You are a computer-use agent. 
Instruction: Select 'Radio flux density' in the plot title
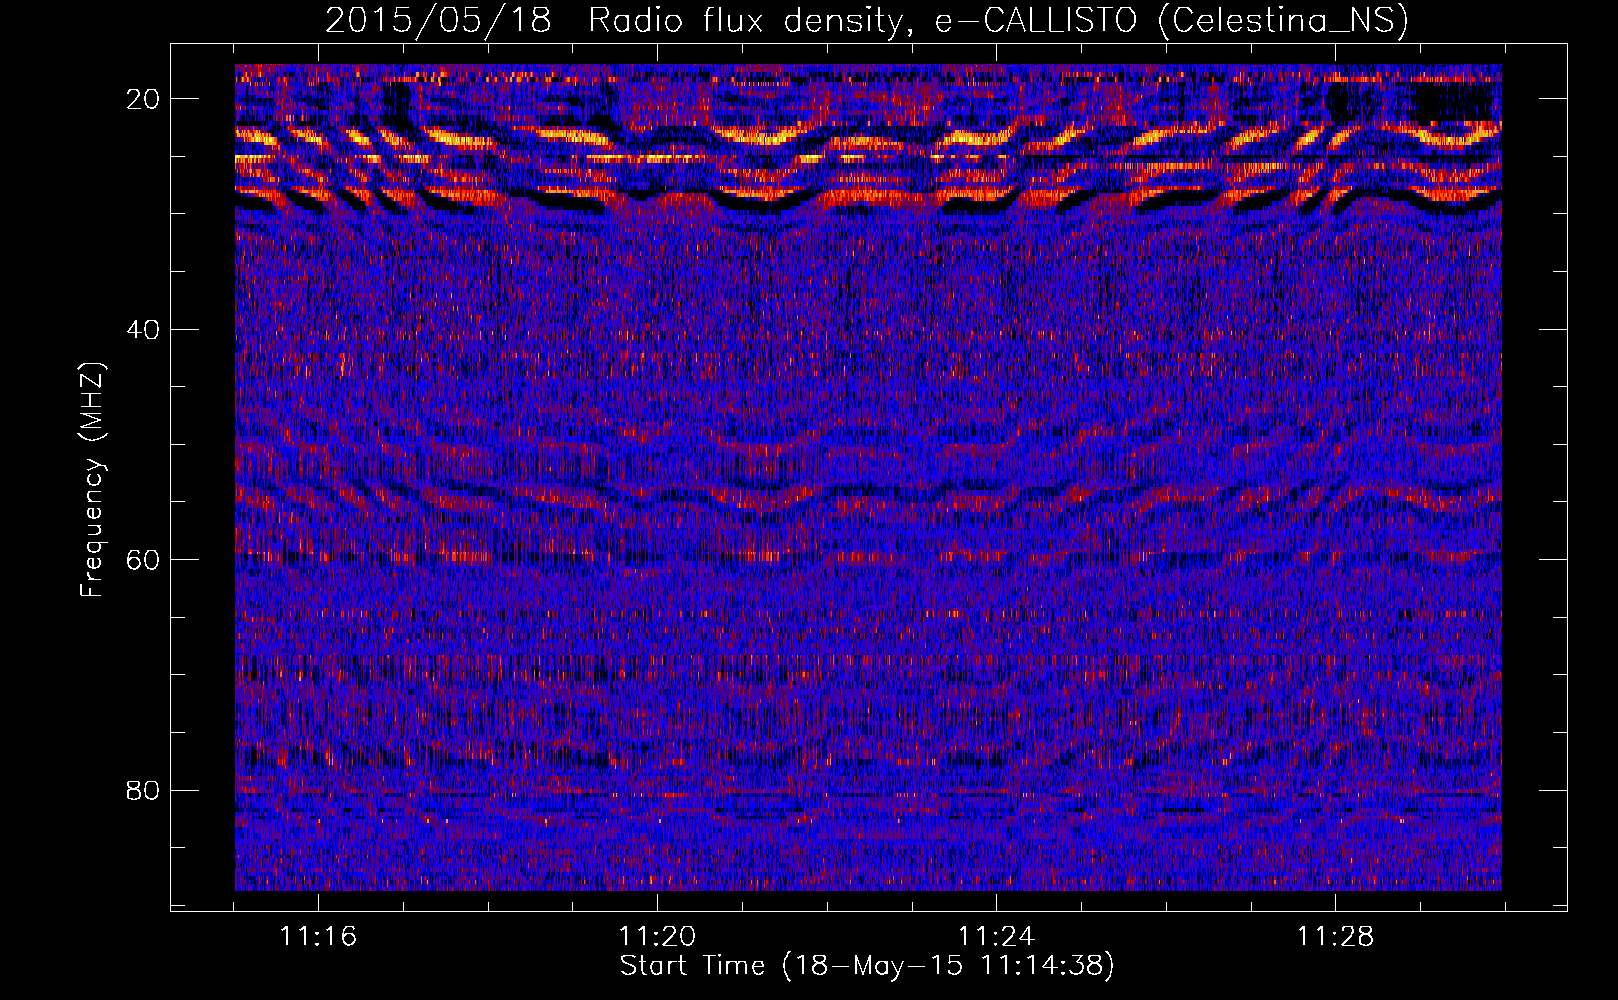tap(747, 21)
